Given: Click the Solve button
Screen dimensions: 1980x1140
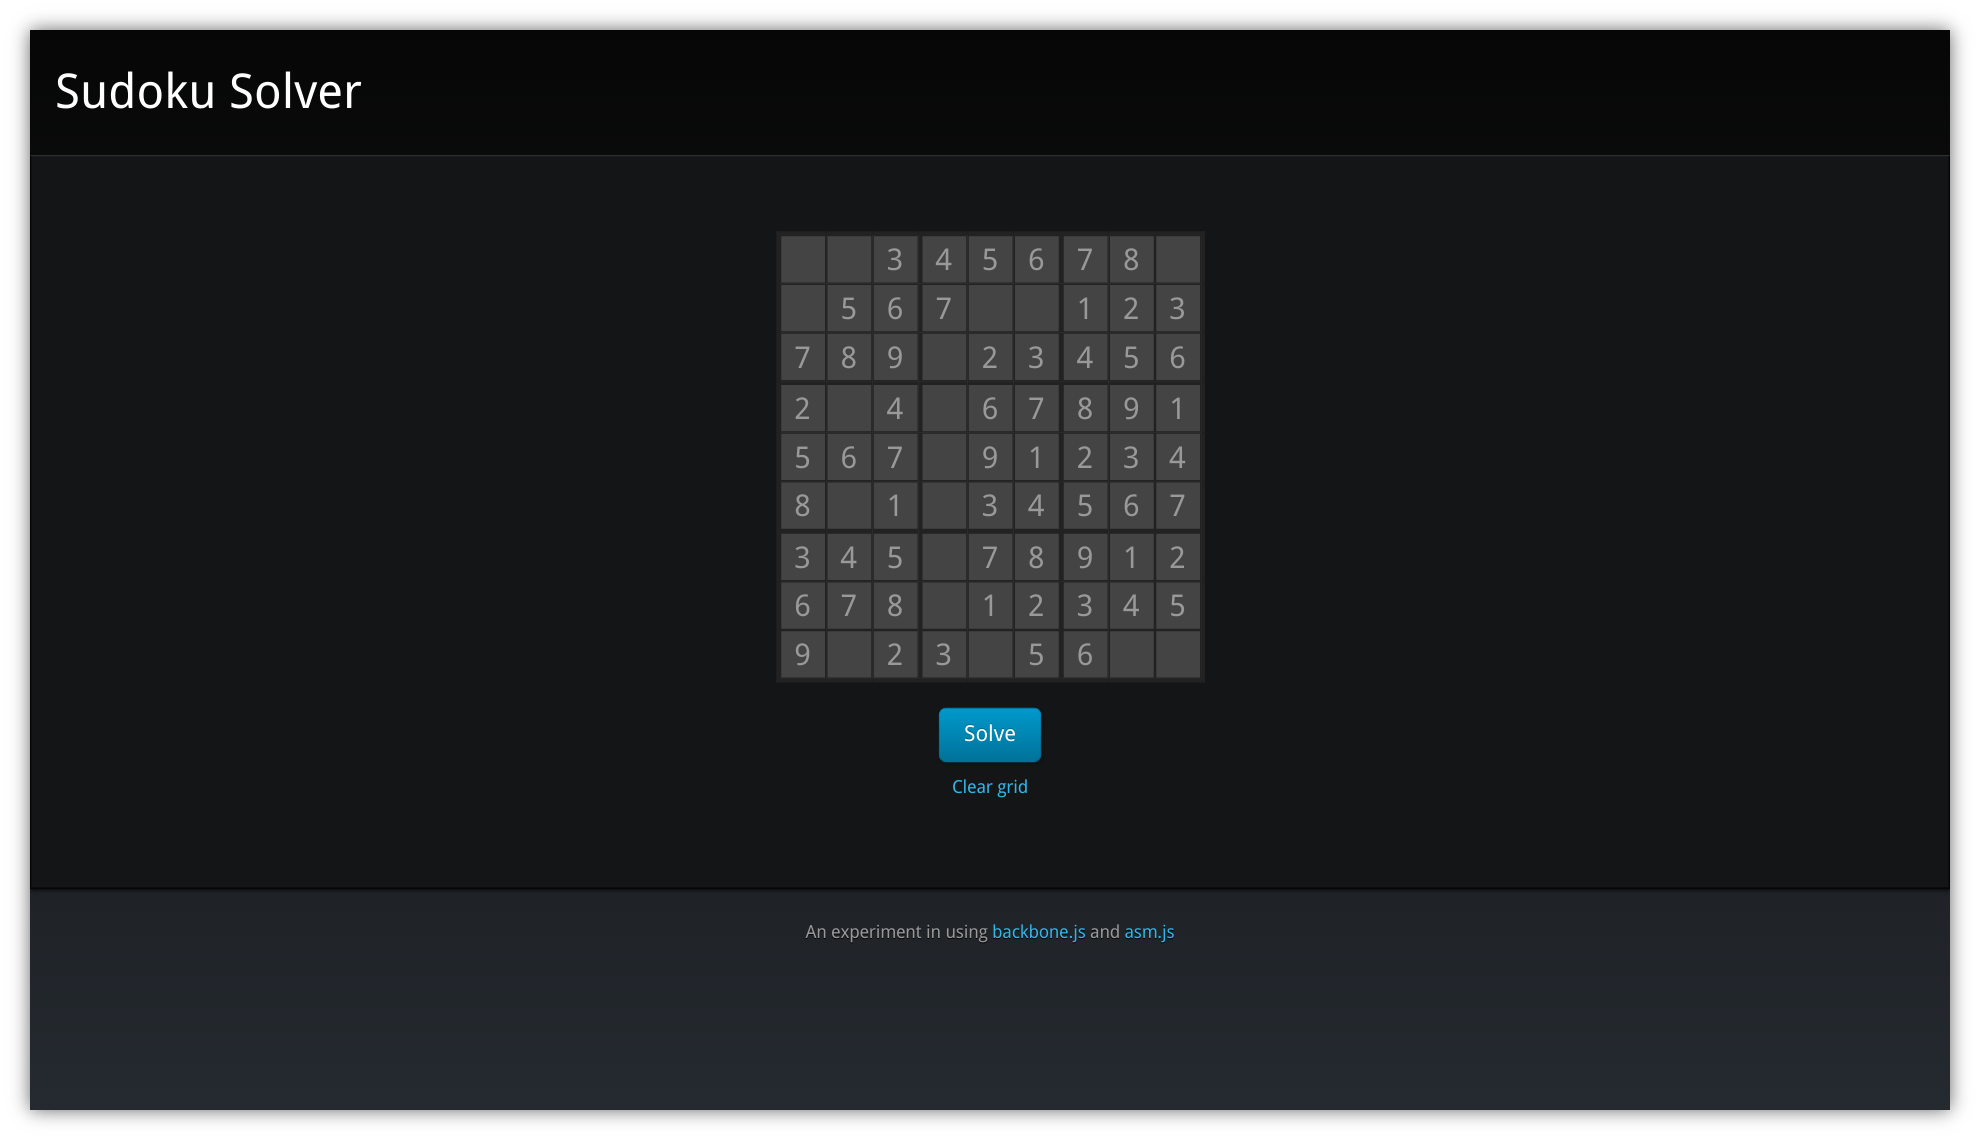Looking at the screenshot, I should point(989,733).
